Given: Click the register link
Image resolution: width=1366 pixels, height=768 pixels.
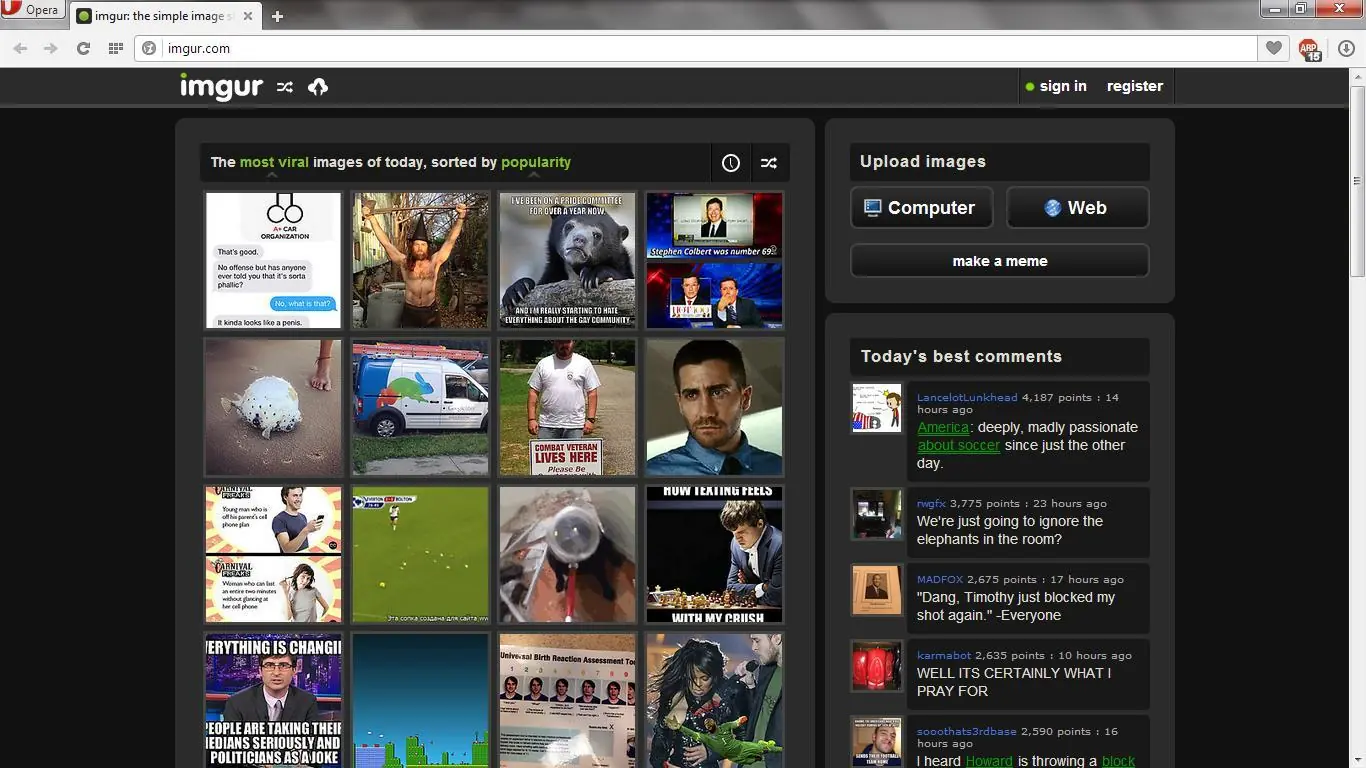Looking at the screenshot, I should tap(1134, 86).
